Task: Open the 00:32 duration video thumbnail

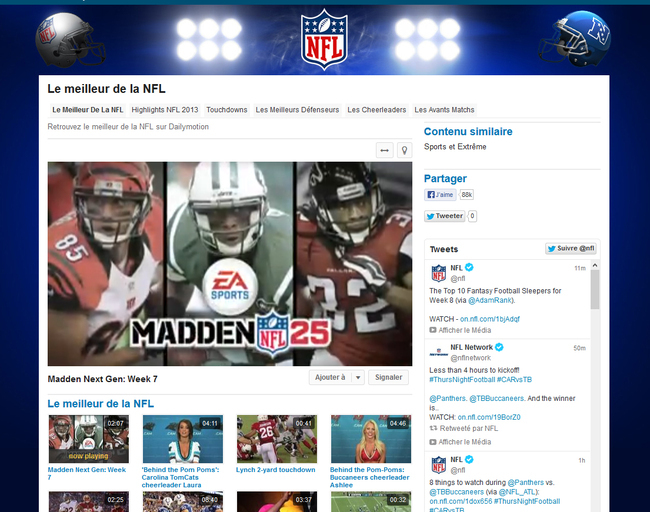Action: click(371, 502)
